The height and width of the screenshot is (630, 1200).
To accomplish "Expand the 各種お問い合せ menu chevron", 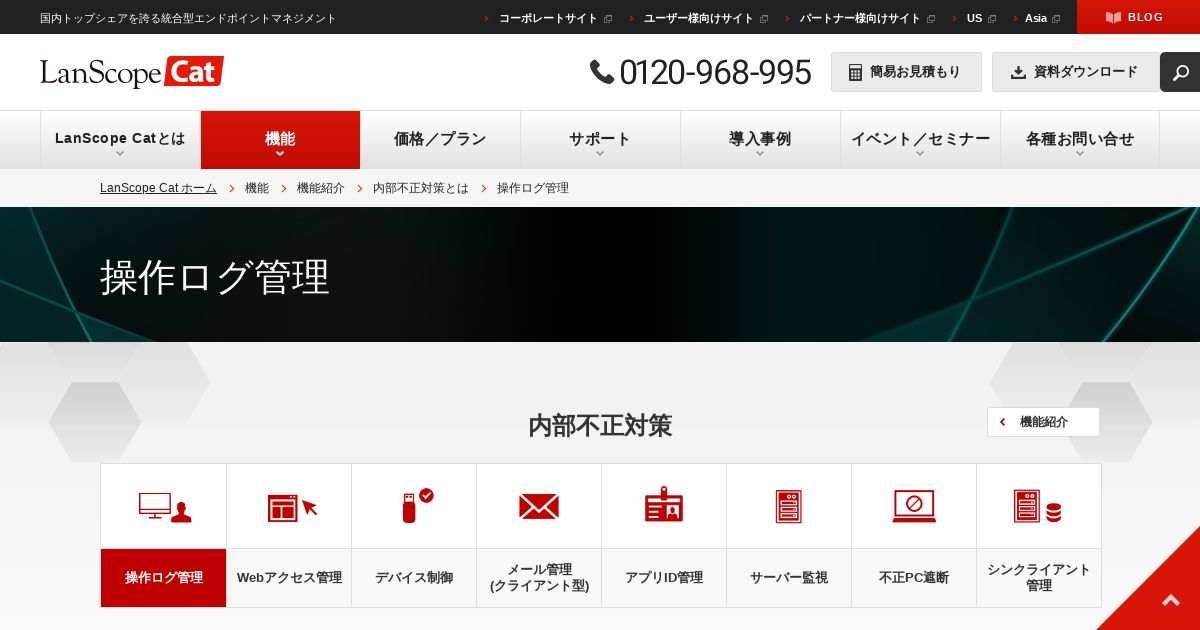I will tap(1080, 154).
